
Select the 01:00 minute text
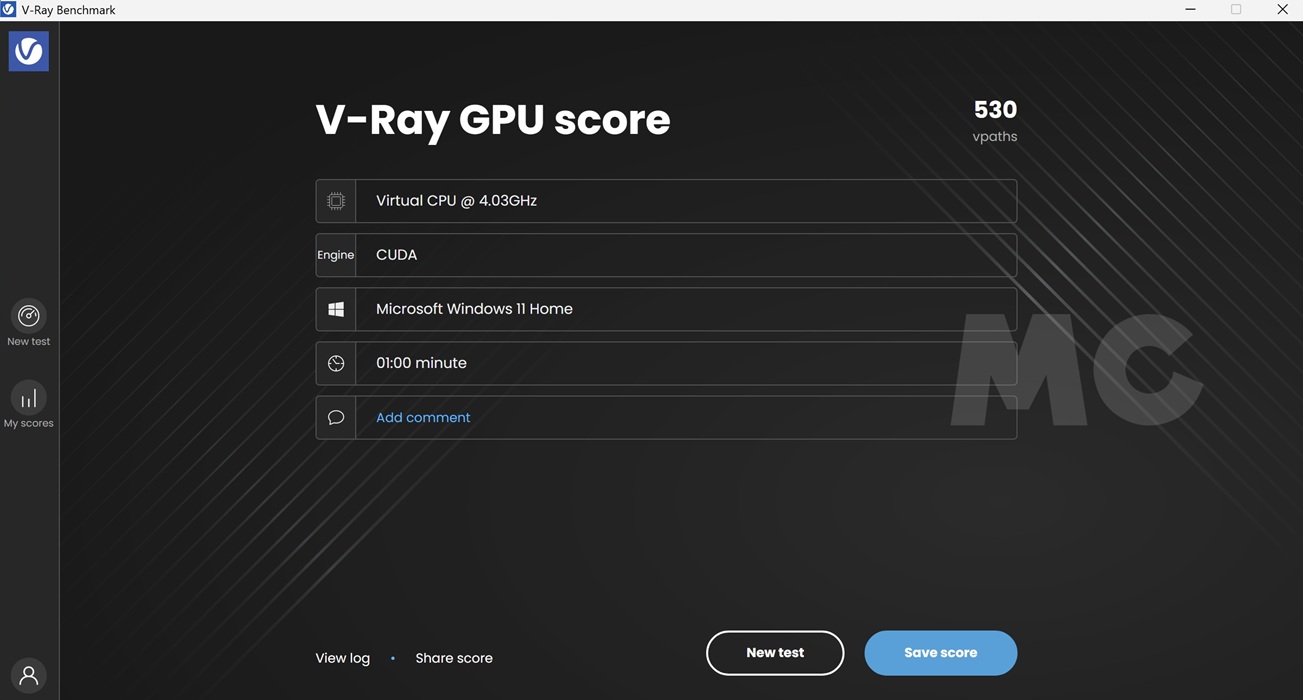[x=421, y=363]
